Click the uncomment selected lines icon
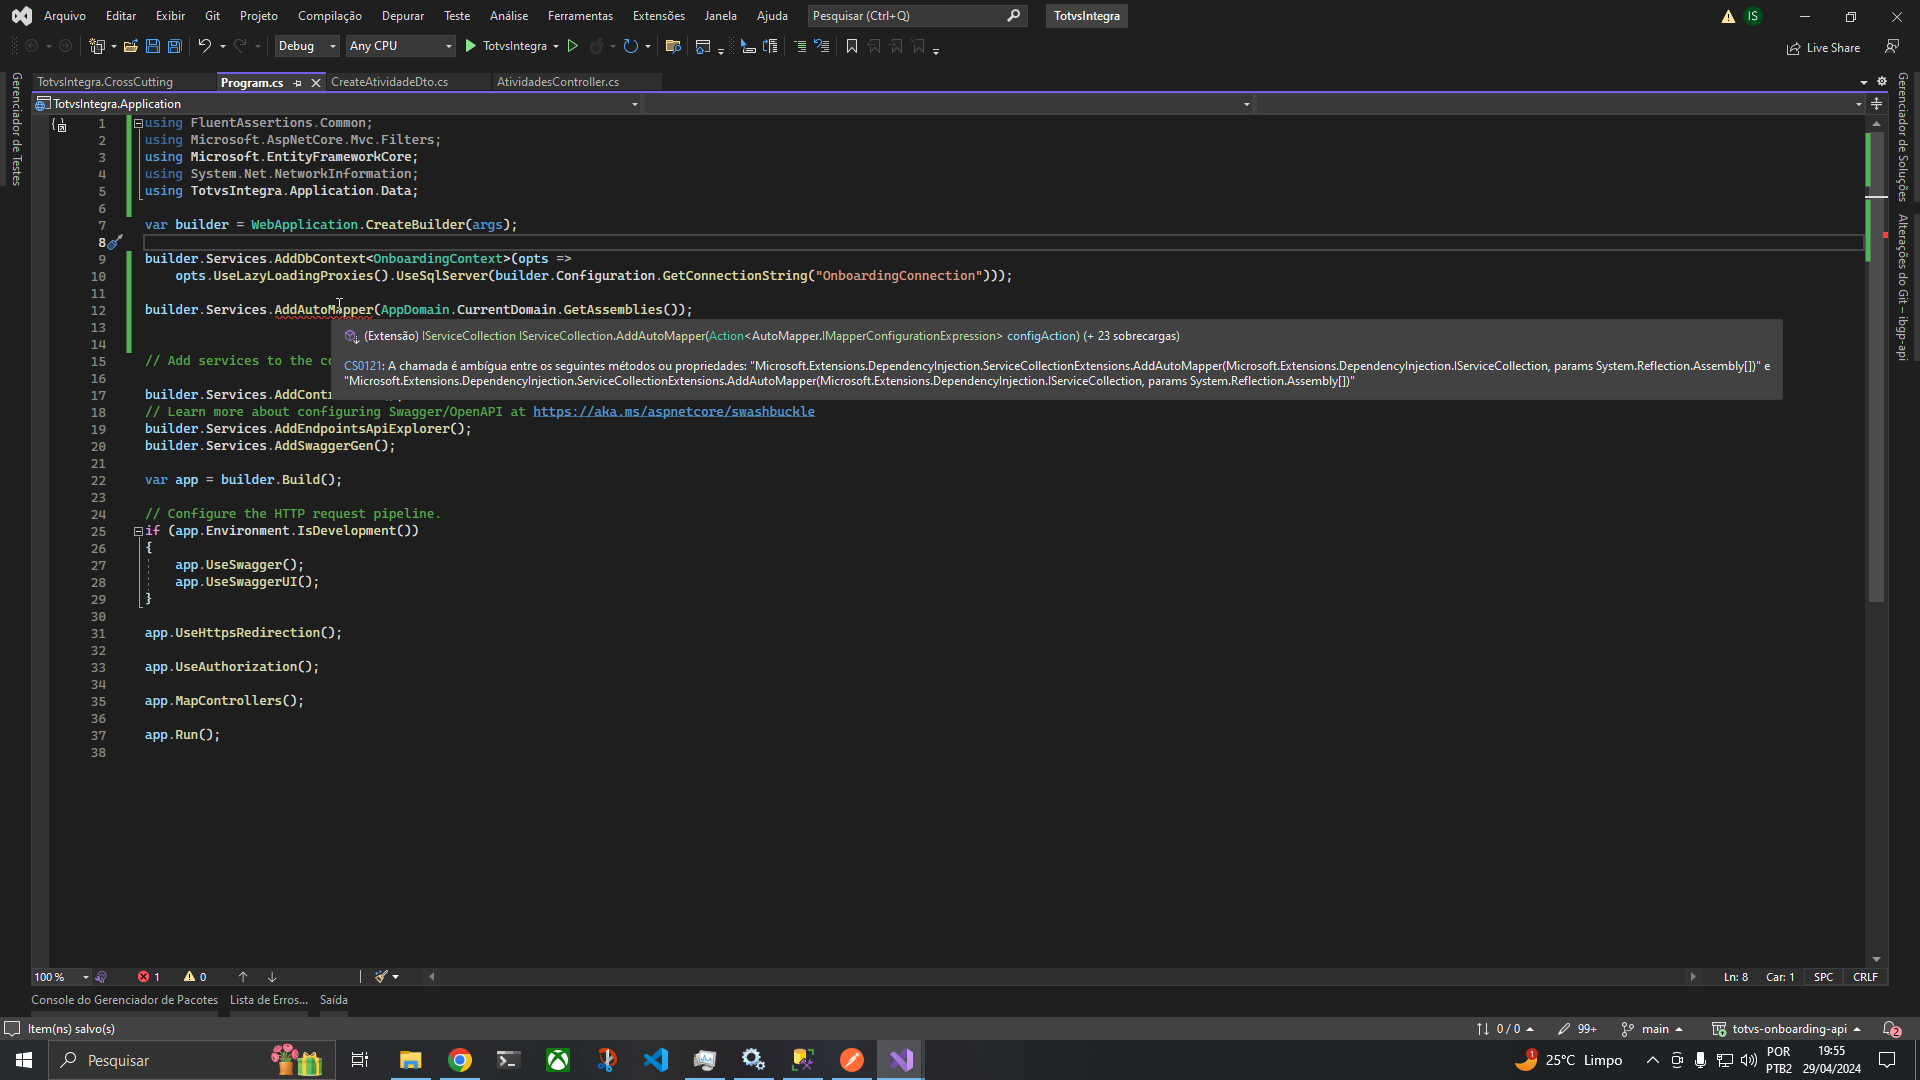1920x1080 pixels. [821, 46]
